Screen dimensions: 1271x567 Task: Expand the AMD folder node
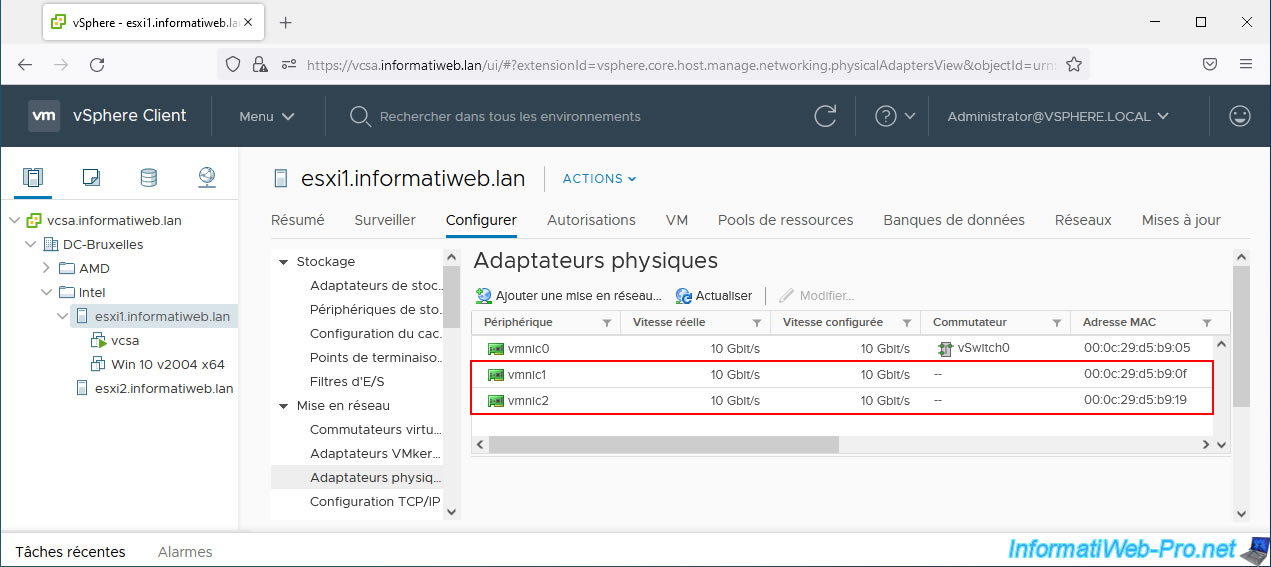46,269
